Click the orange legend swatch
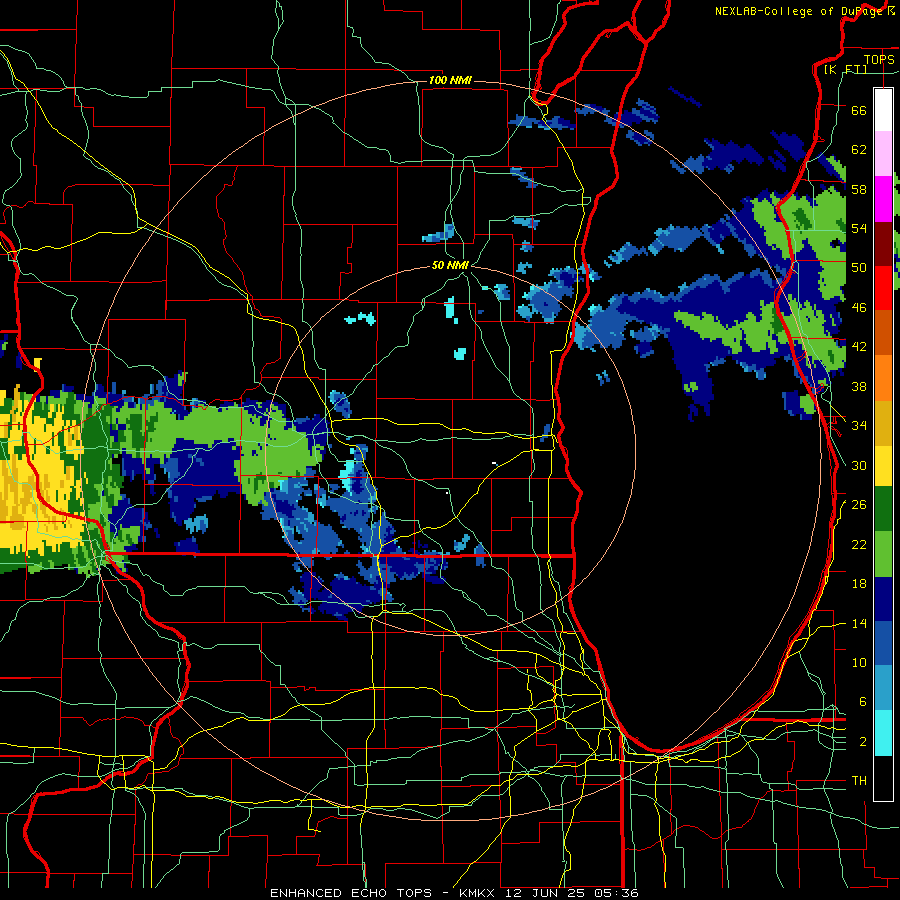Image resolution: width=900 pixels, height=900 pixels. (x=883, y=378)
